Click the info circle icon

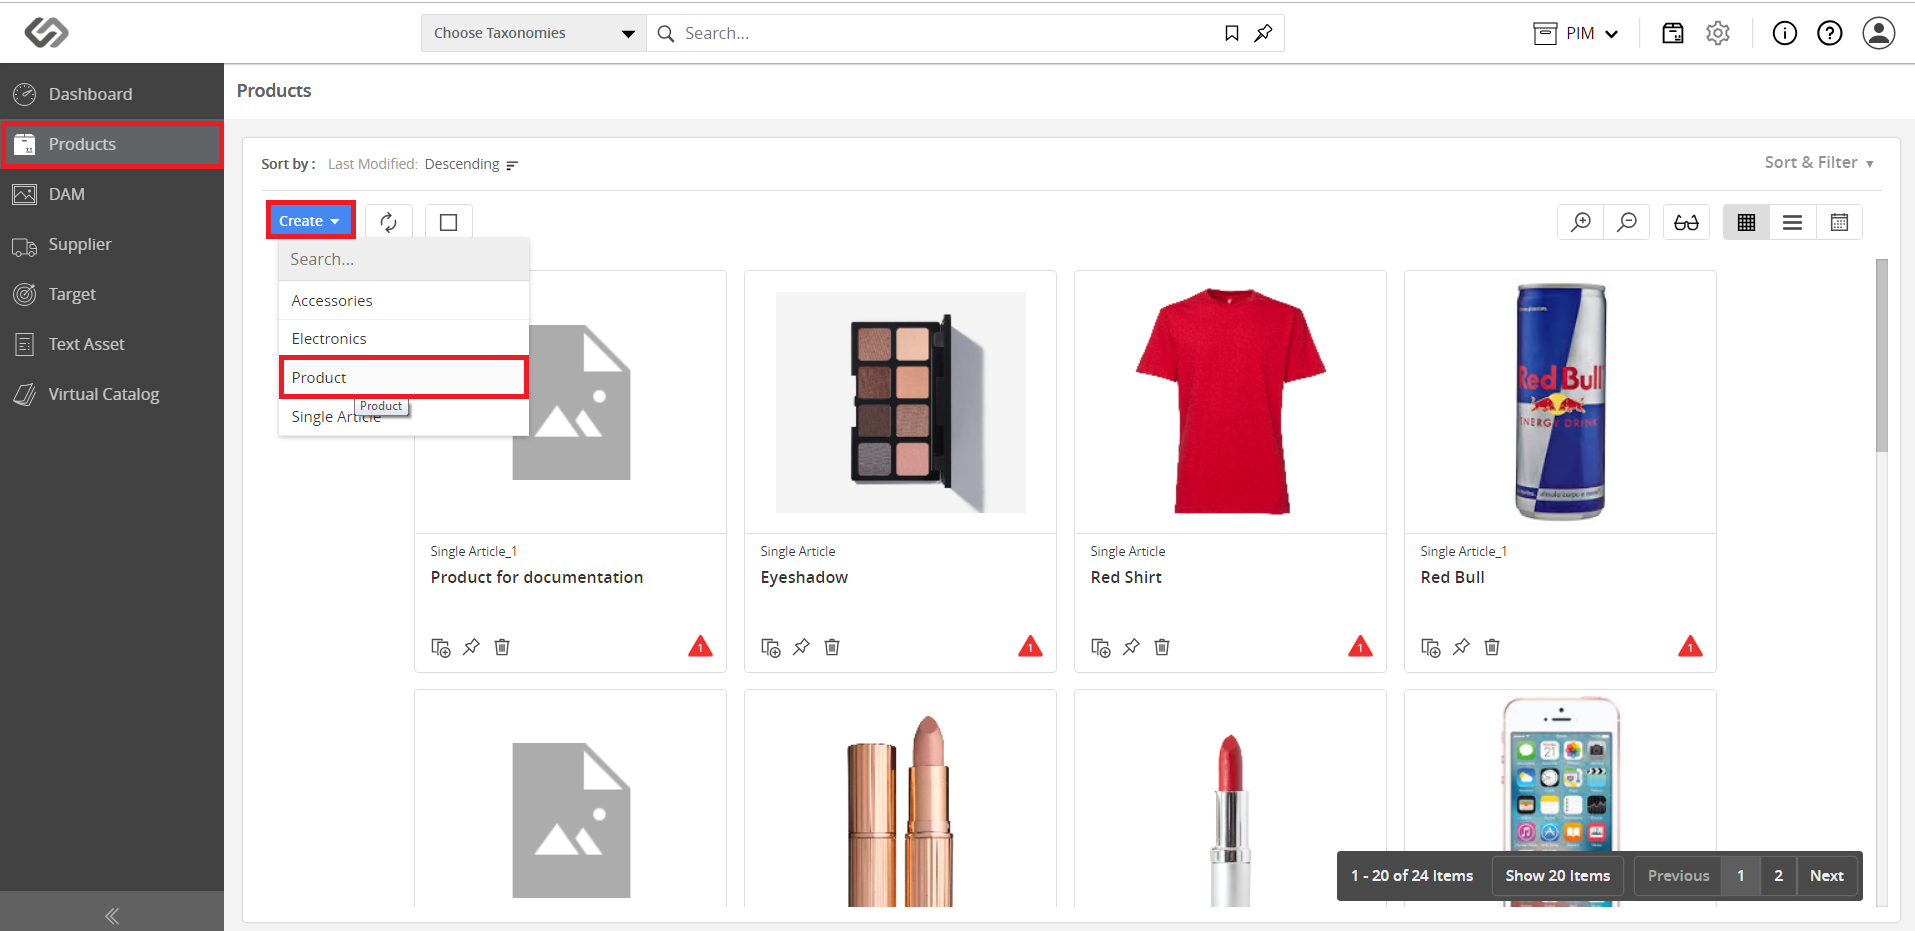click(x=1785, y=33)
